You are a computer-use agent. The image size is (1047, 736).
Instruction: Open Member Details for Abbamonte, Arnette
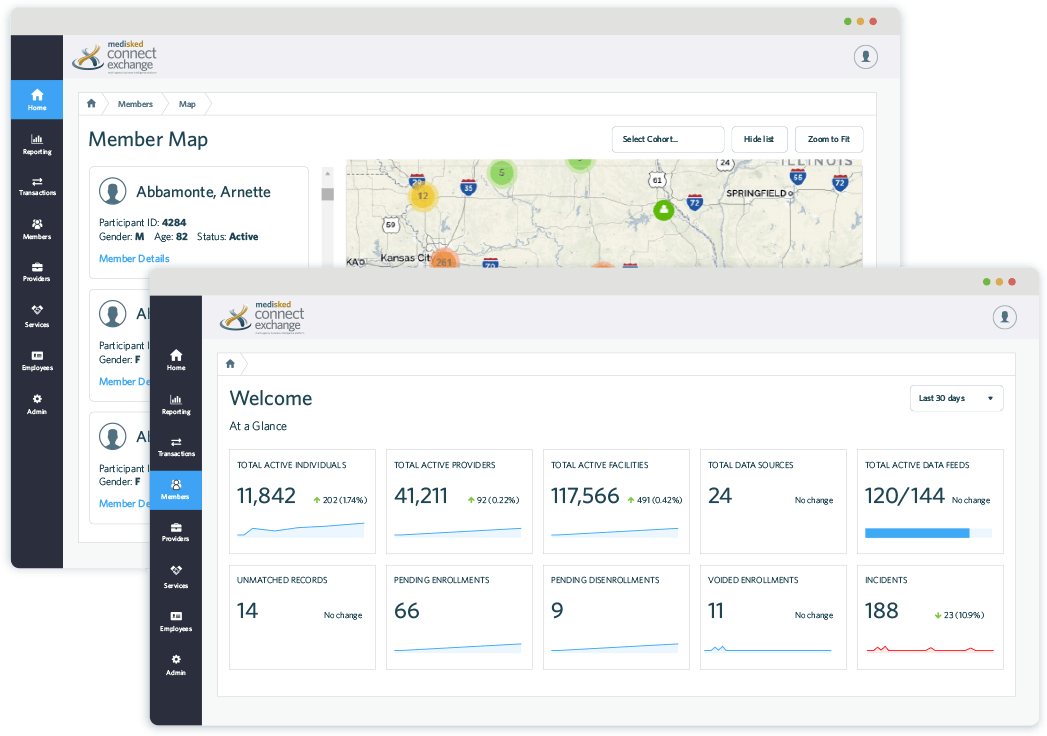click(134, 258)
